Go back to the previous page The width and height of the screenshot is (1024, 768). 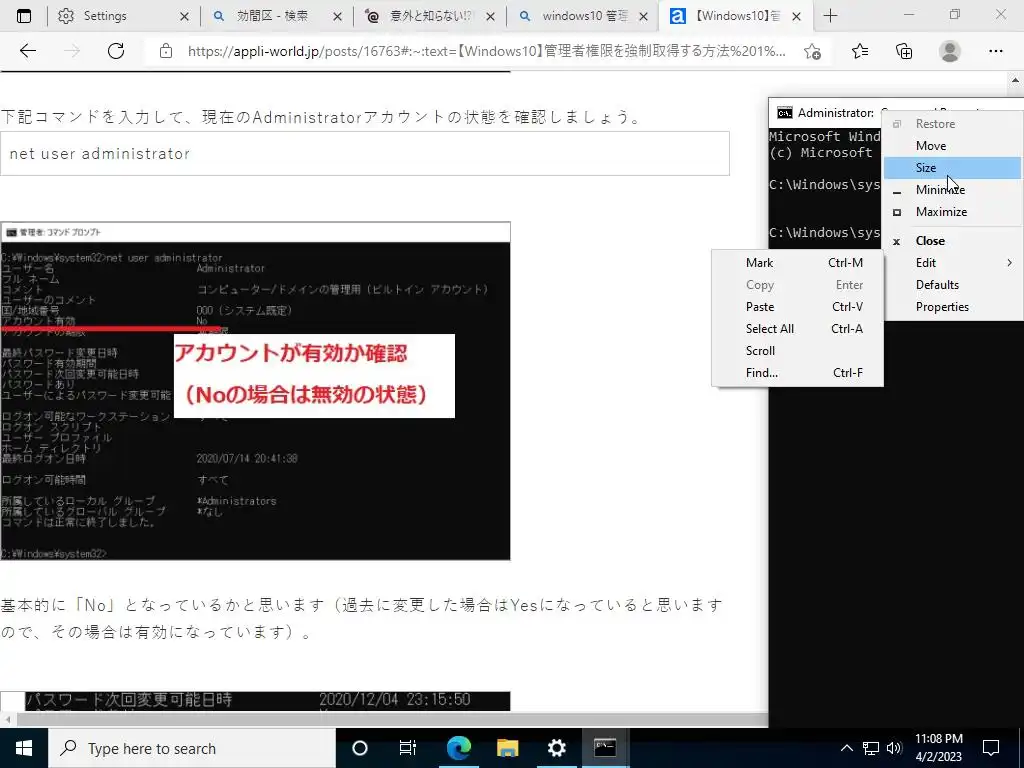(27, 51)
